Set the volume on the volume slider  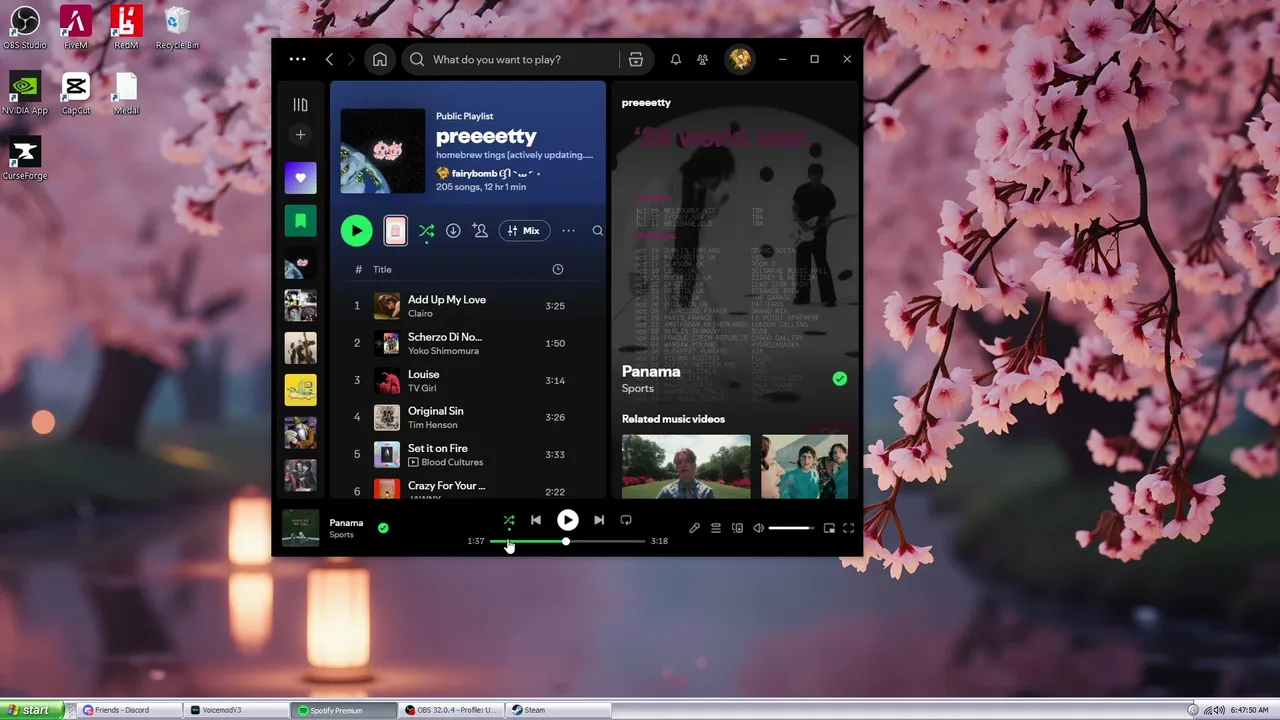(791, 528)
